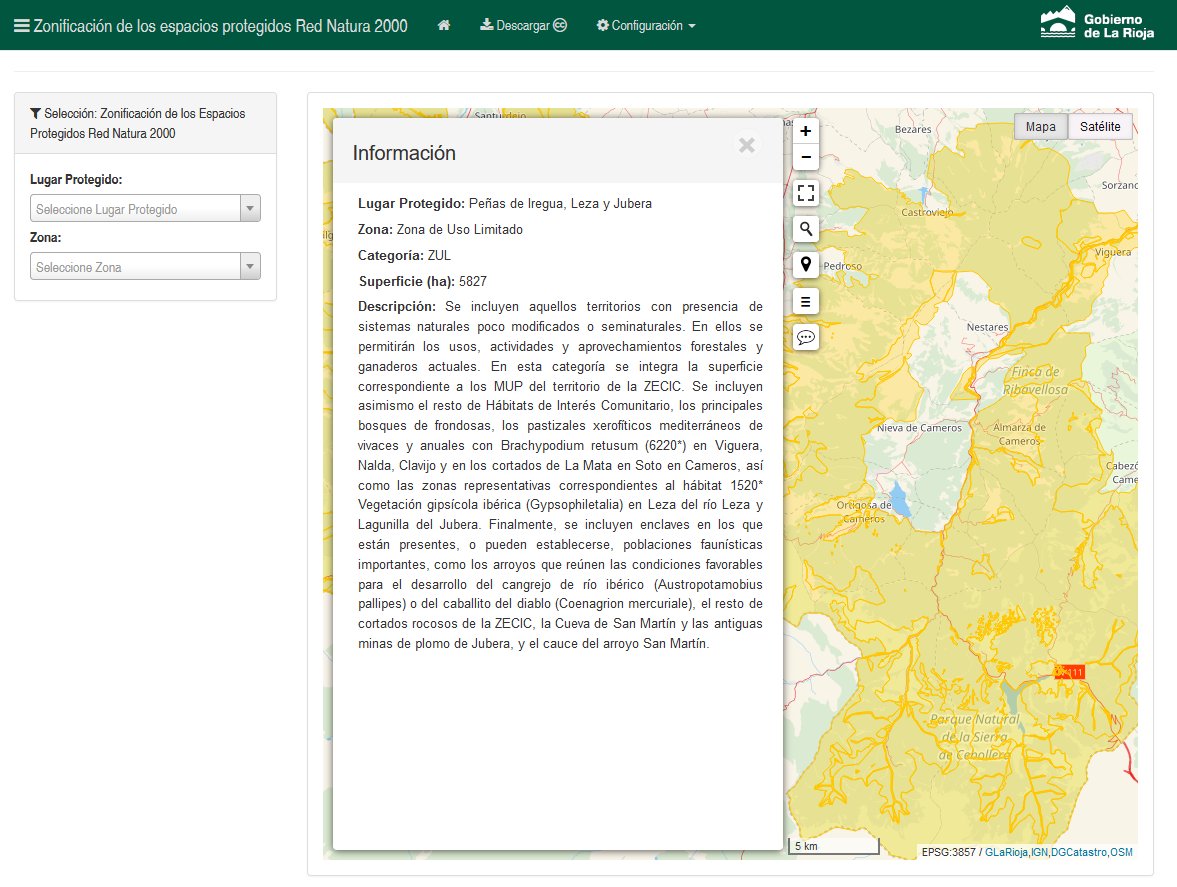
Task: Open GLaRioja attribution link
Action: pyautogui.click(x=1006, y=852)
